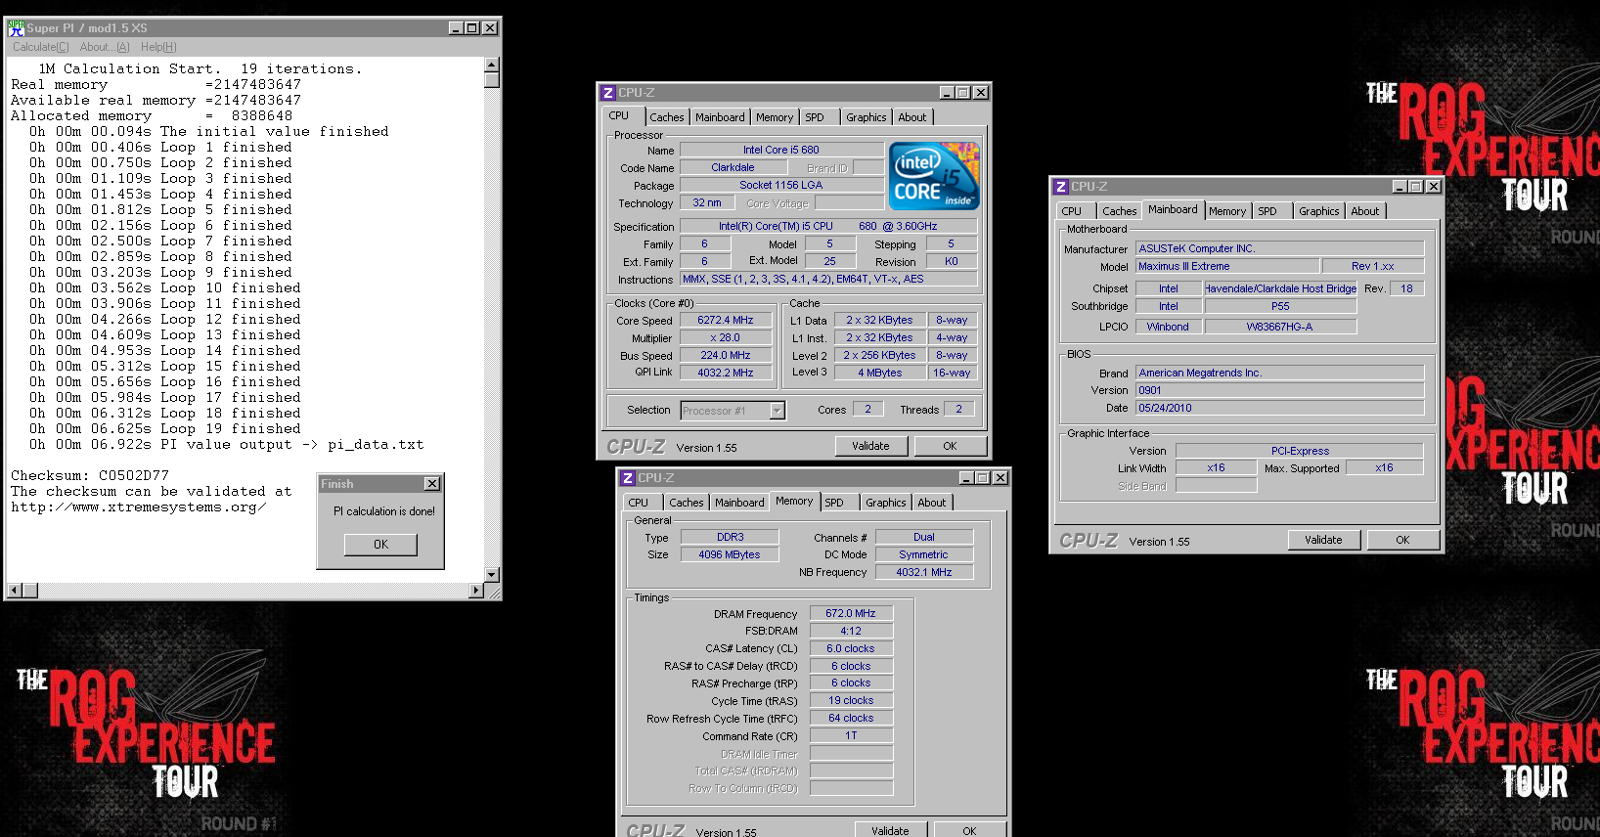
Task: Click OK in the CPU-Z Mainboard window
Action: click(1403, 540)
